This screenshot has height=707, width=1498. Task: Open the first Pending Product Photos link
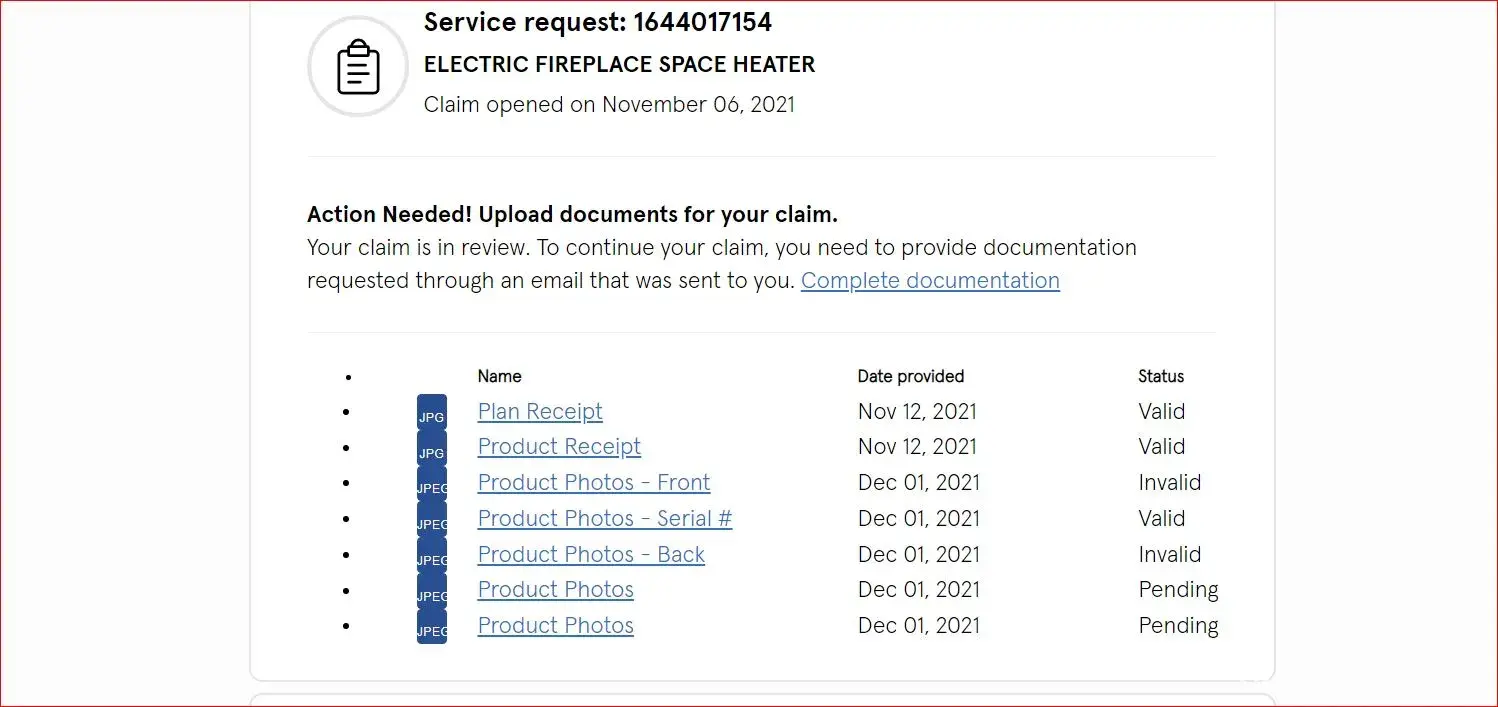click(x=556, y=590)
